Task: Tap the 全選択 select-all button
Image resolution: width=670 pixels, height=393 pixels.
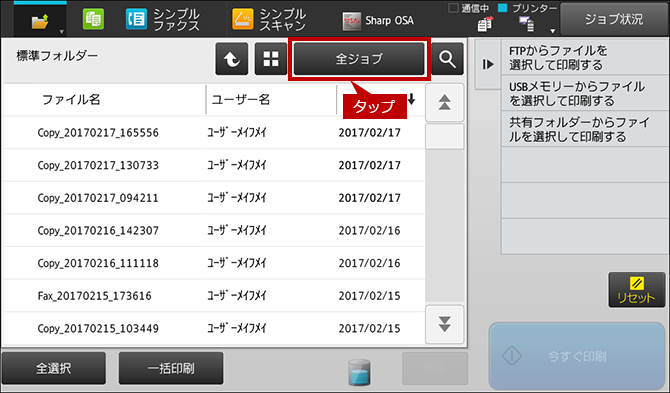Action: pyautogui.click(x=54, y=368)
